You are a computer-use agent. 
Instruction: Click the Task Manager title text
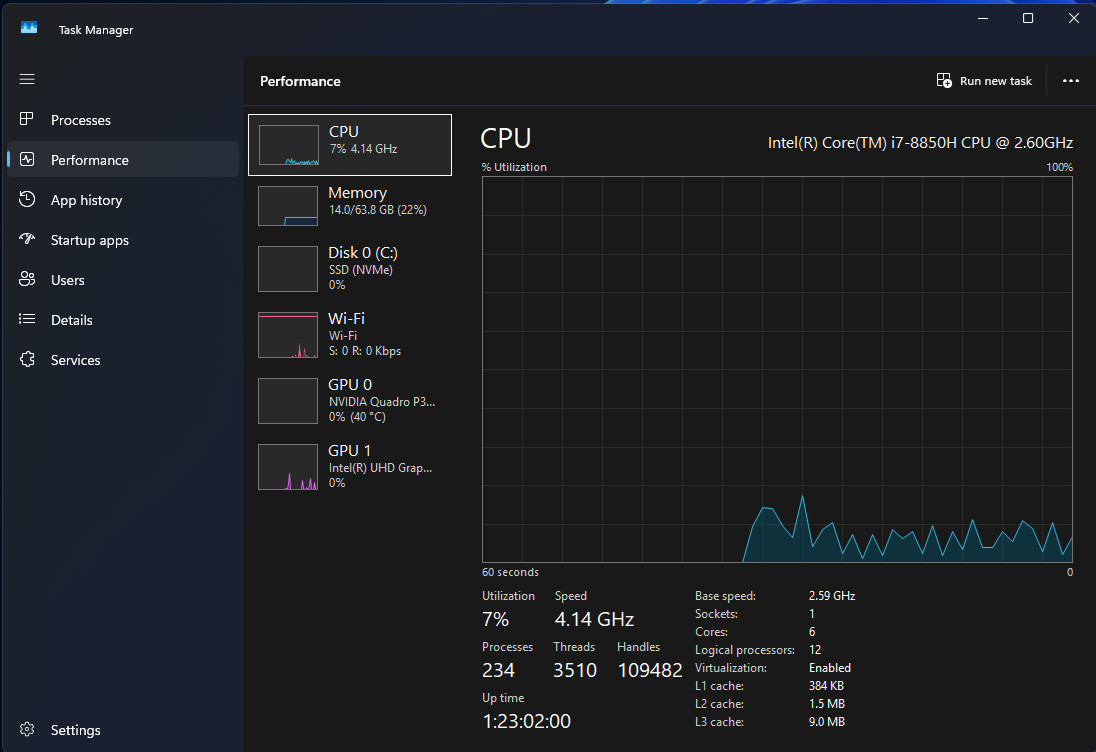[x=96, y=30]
